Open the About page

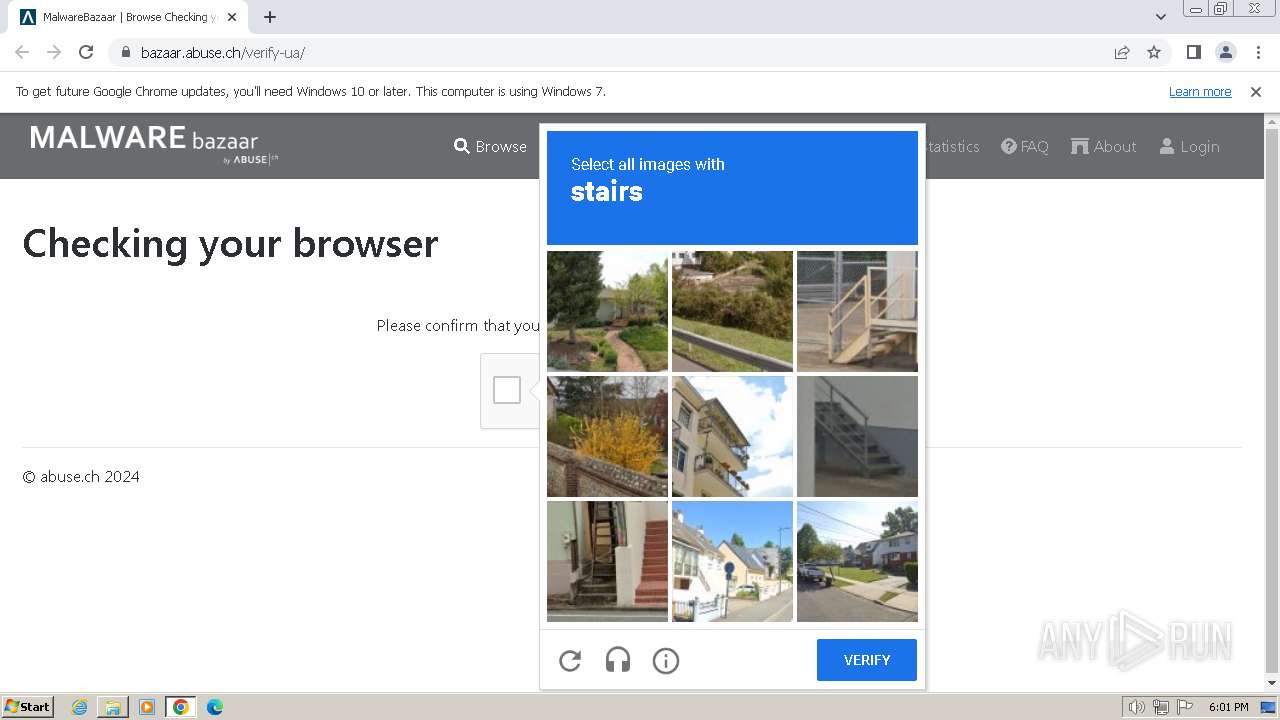tap(1103, 146)
